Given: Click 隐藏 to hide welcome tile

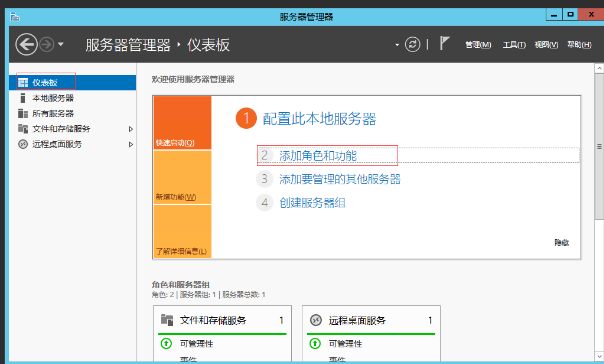Looking at the screenshot, I should point(562,242).
